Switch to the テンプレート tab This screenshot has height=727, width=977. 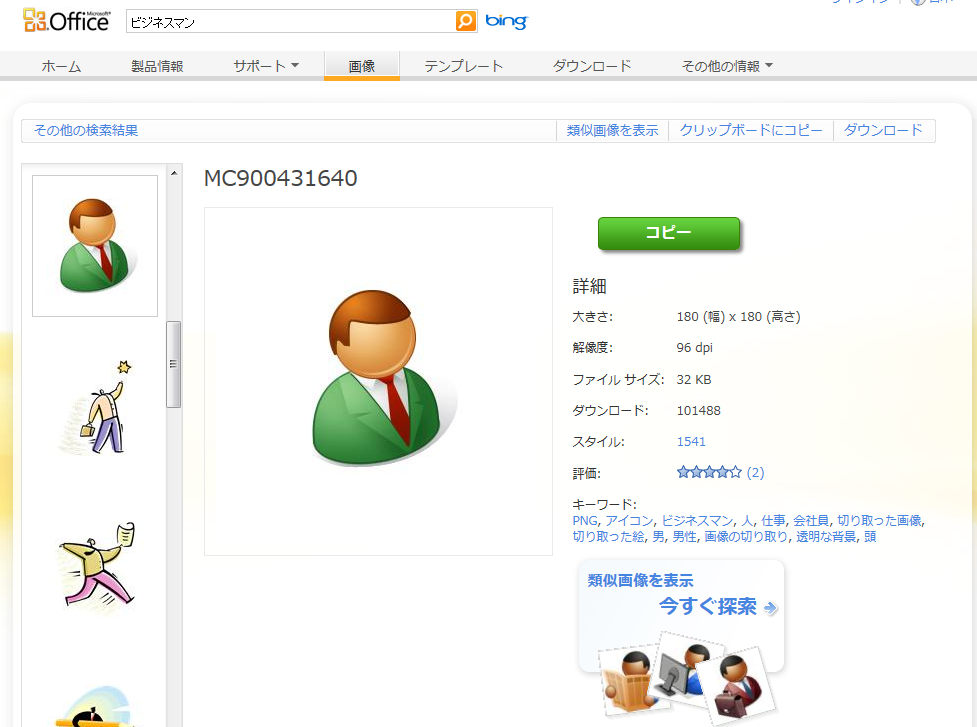coord(463,66)
